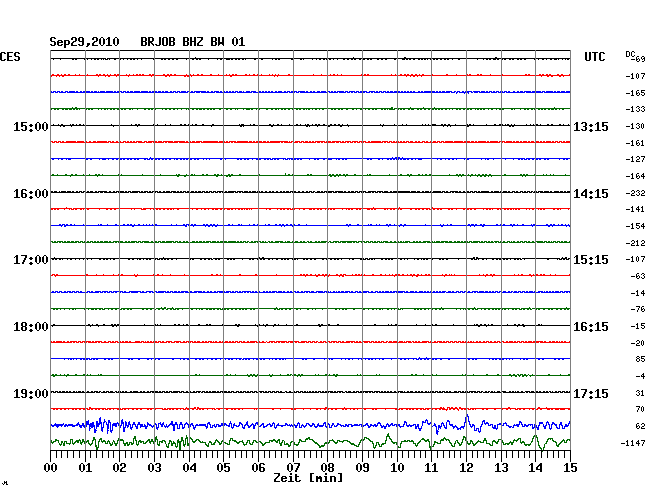
Task: Click the bottom green trace at DC -1147
Action: pos(310,442)
